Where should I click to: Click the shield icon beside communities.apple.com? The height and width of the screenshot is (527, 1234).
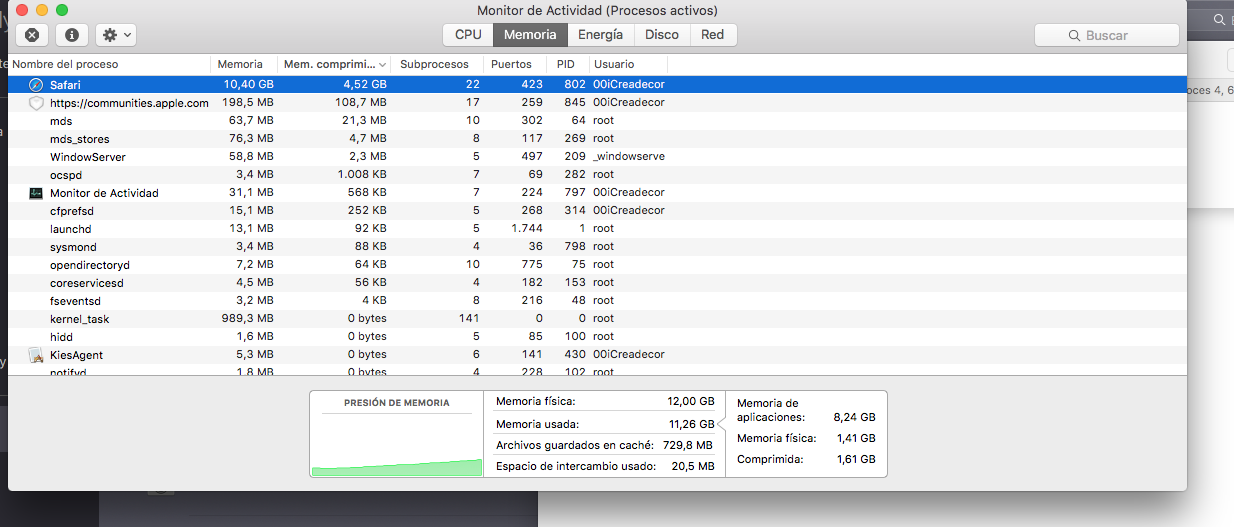[36, 103]
